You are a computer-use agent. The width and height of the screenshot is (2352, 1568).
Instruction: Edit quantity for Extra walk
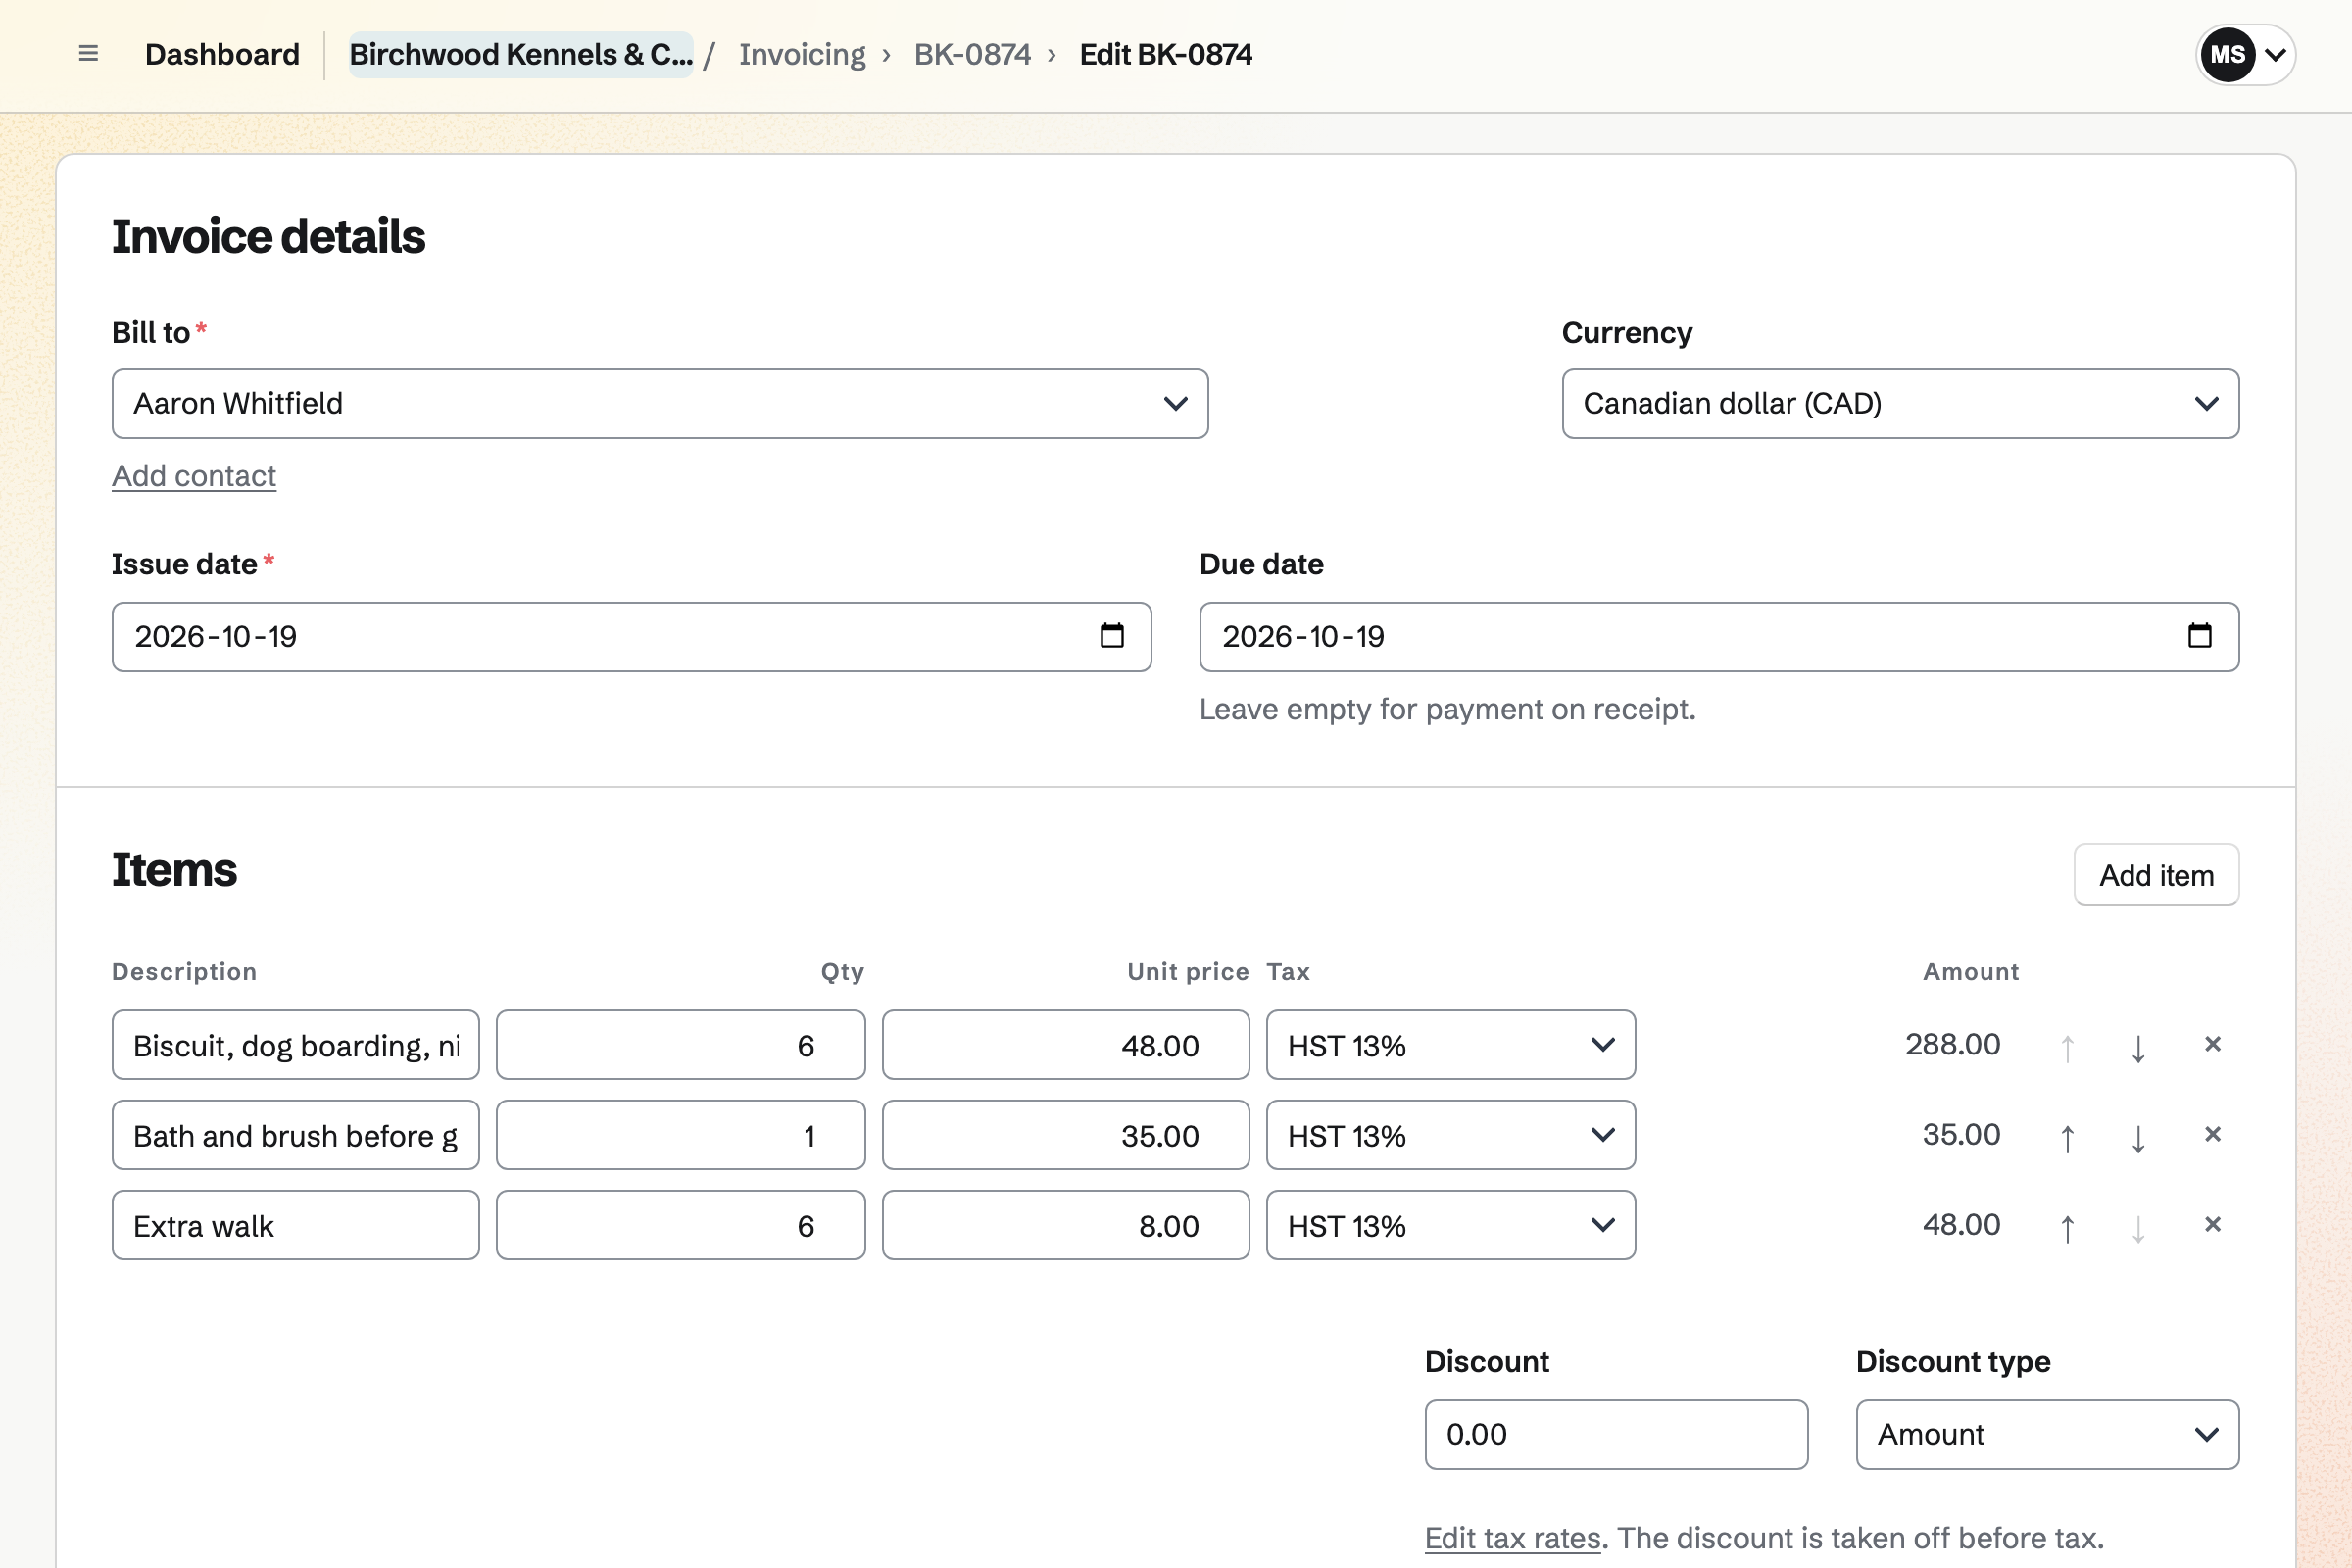point(681,1225)
